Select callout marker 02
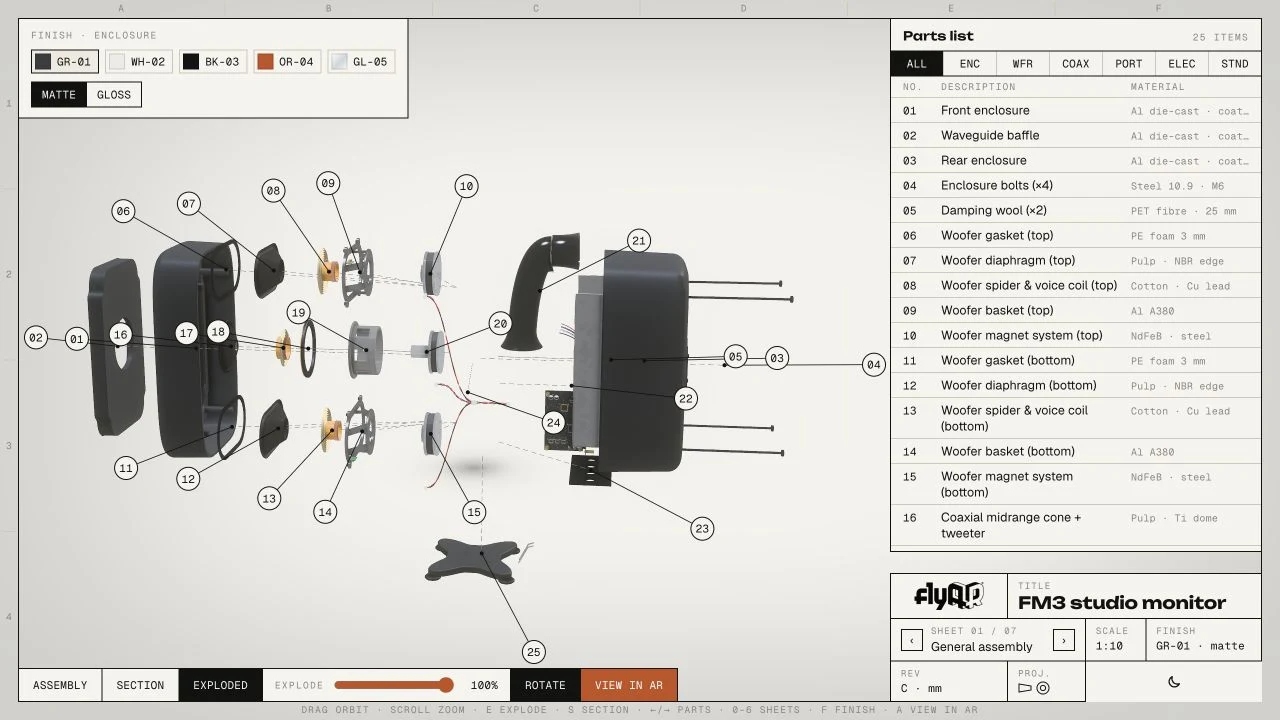 [x=36, y=338]
